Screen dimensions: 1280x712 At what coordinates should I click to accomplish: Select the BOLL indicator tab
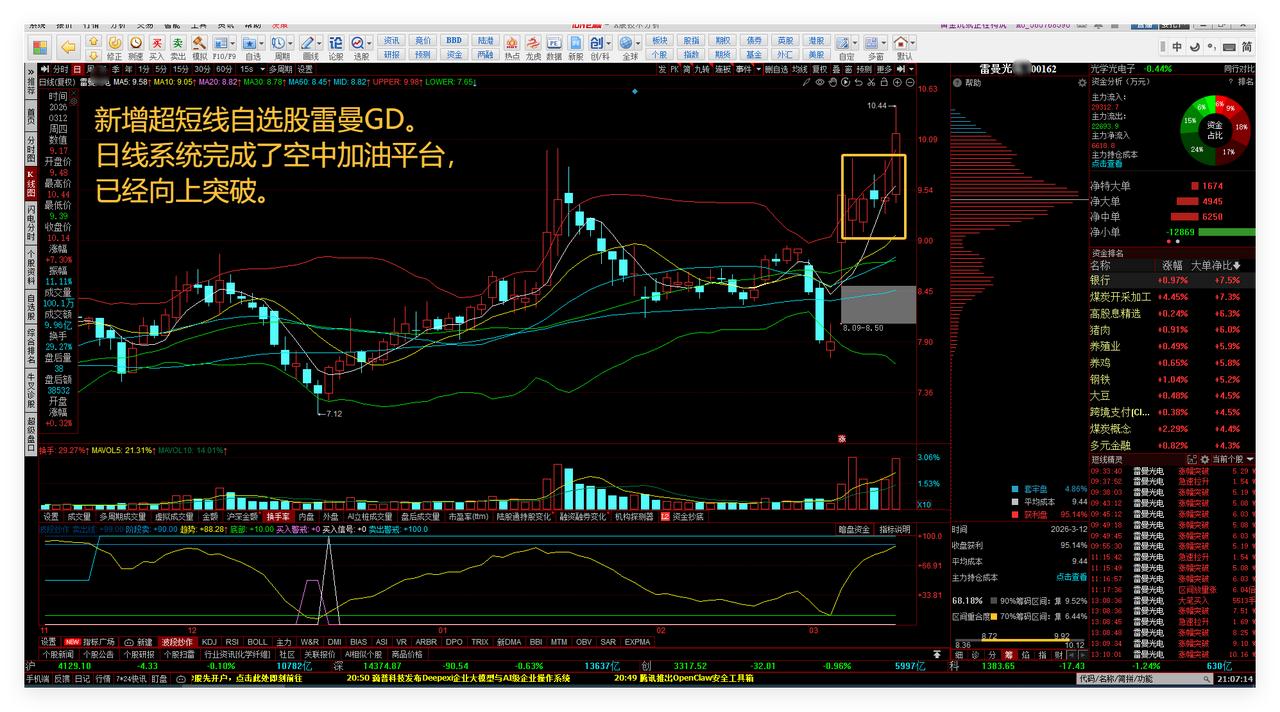(257, 642)
